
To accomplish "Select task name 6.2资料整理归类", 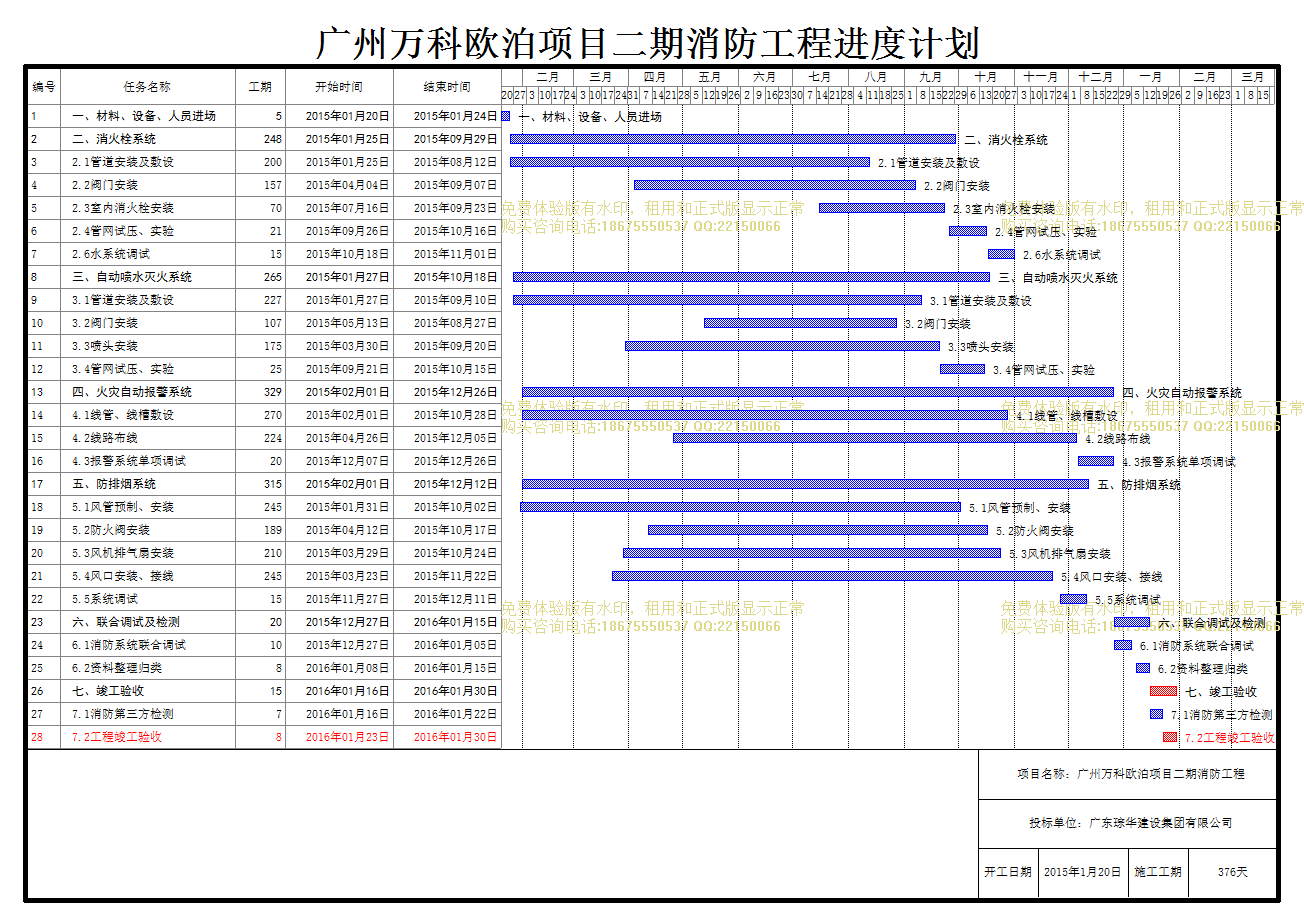I will pos(116,668).
